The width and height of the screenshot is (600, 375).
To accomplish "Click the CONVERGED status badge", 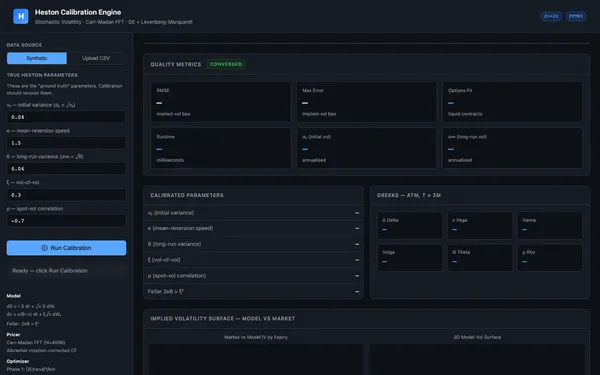I will [226, 64].
